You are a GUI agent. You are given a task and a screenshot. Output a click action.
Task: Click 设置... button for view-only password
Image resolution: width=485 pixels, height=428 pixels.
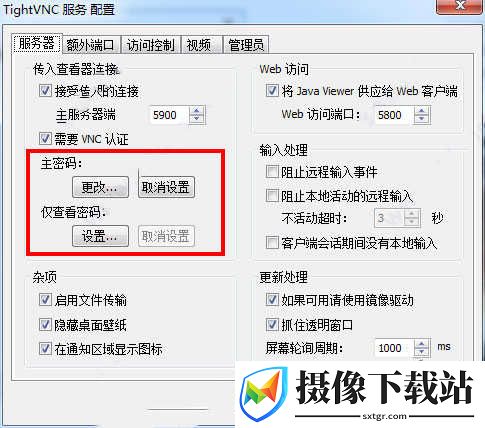click(x=100, y=236)
